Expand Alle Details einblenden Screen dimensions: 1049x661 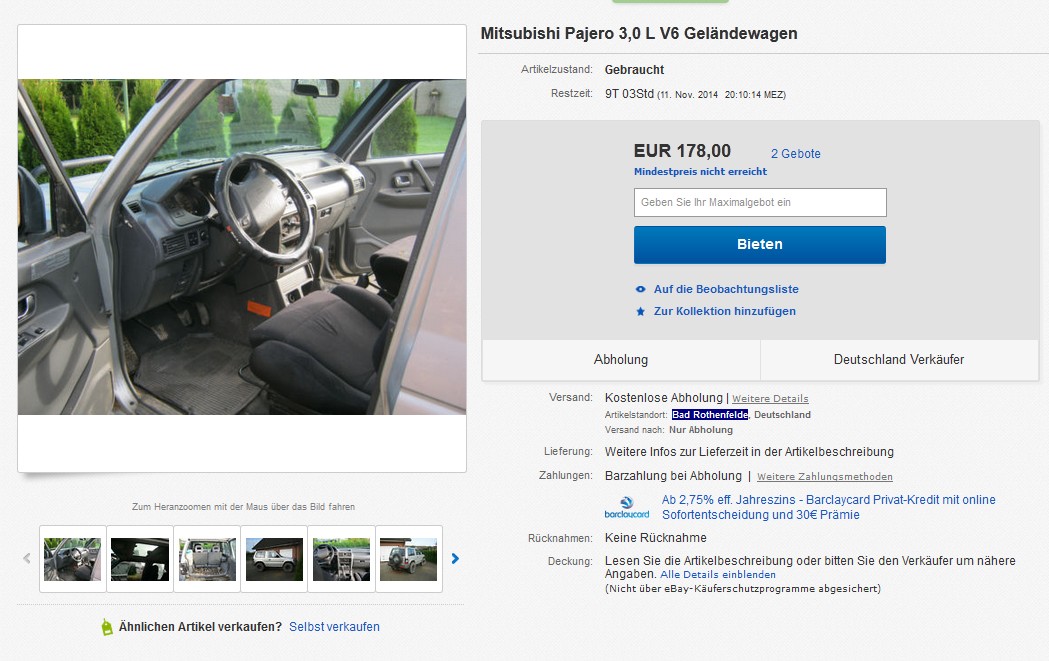click(x=718, y=575)
